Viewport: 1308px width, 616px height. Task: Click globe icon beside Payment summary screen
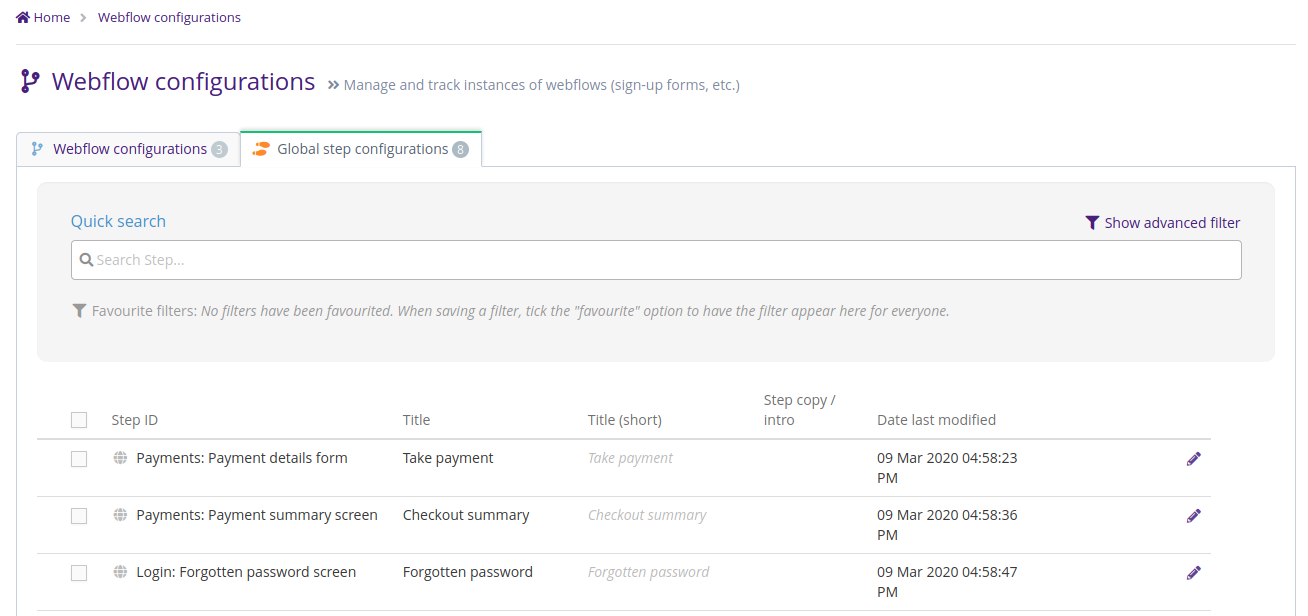pyautogui.click(x=120, y=515)
